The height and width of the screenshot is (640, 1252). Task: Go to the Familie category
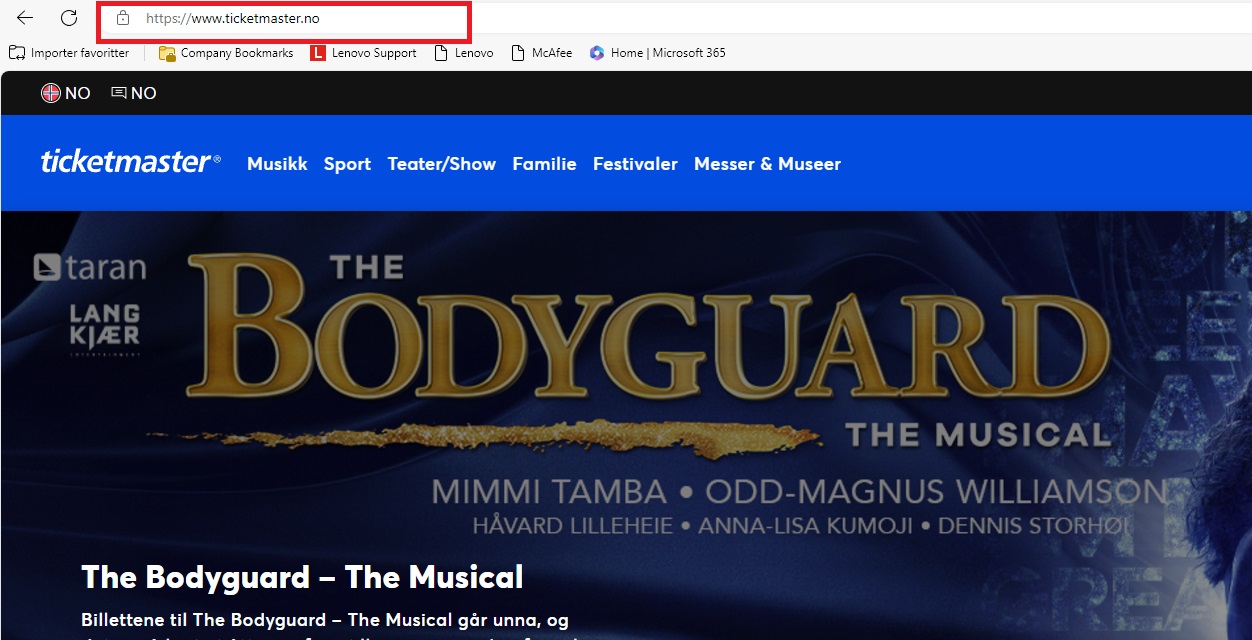[x=544, y=164]
